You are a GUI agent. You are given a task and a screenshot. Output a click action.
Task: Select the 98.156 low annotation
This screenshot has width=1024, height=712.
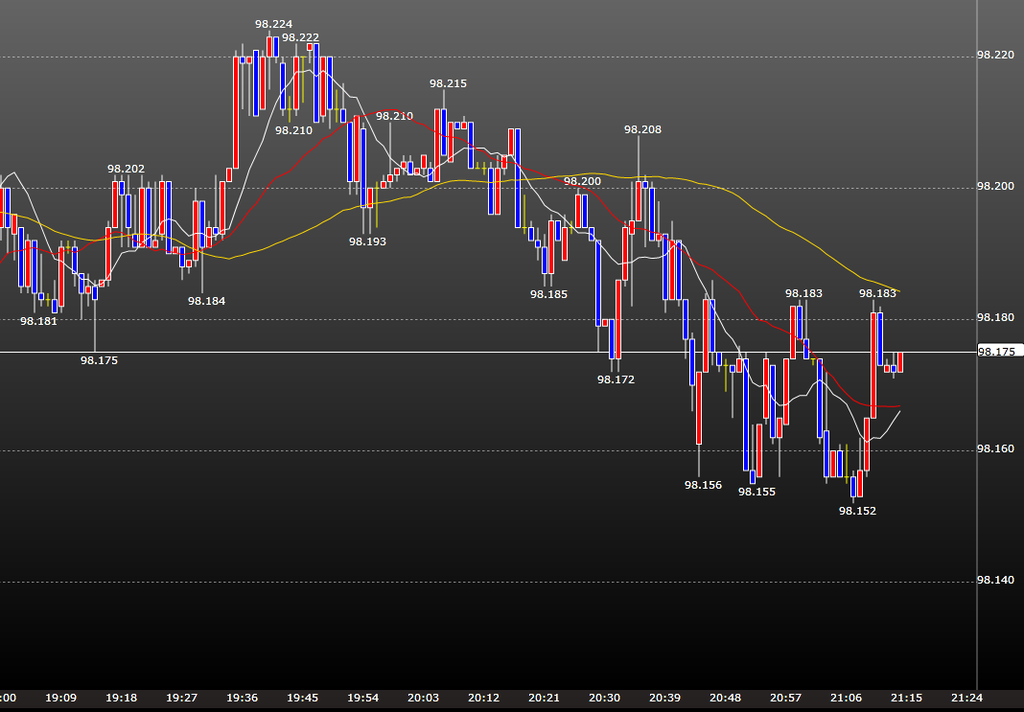pyautogui.click(x=703, y=485)
